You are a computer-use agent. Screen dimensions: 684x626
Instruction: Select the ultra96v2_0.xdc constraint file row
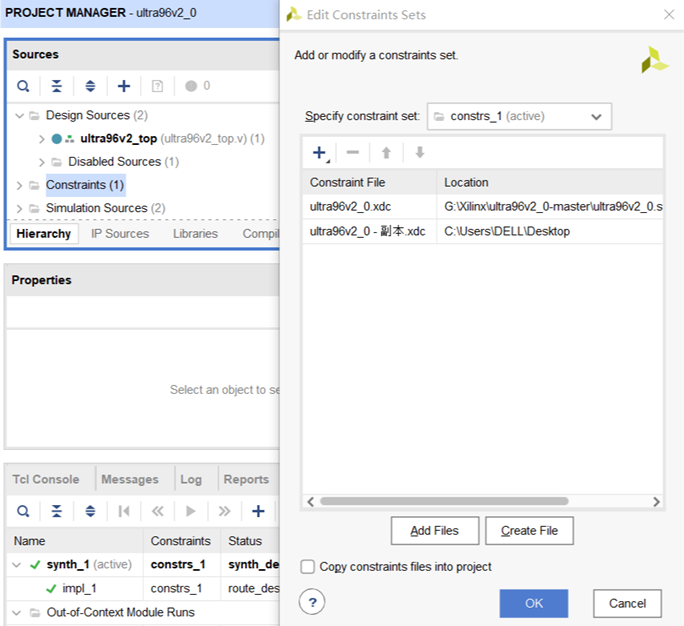coord(483,207)
